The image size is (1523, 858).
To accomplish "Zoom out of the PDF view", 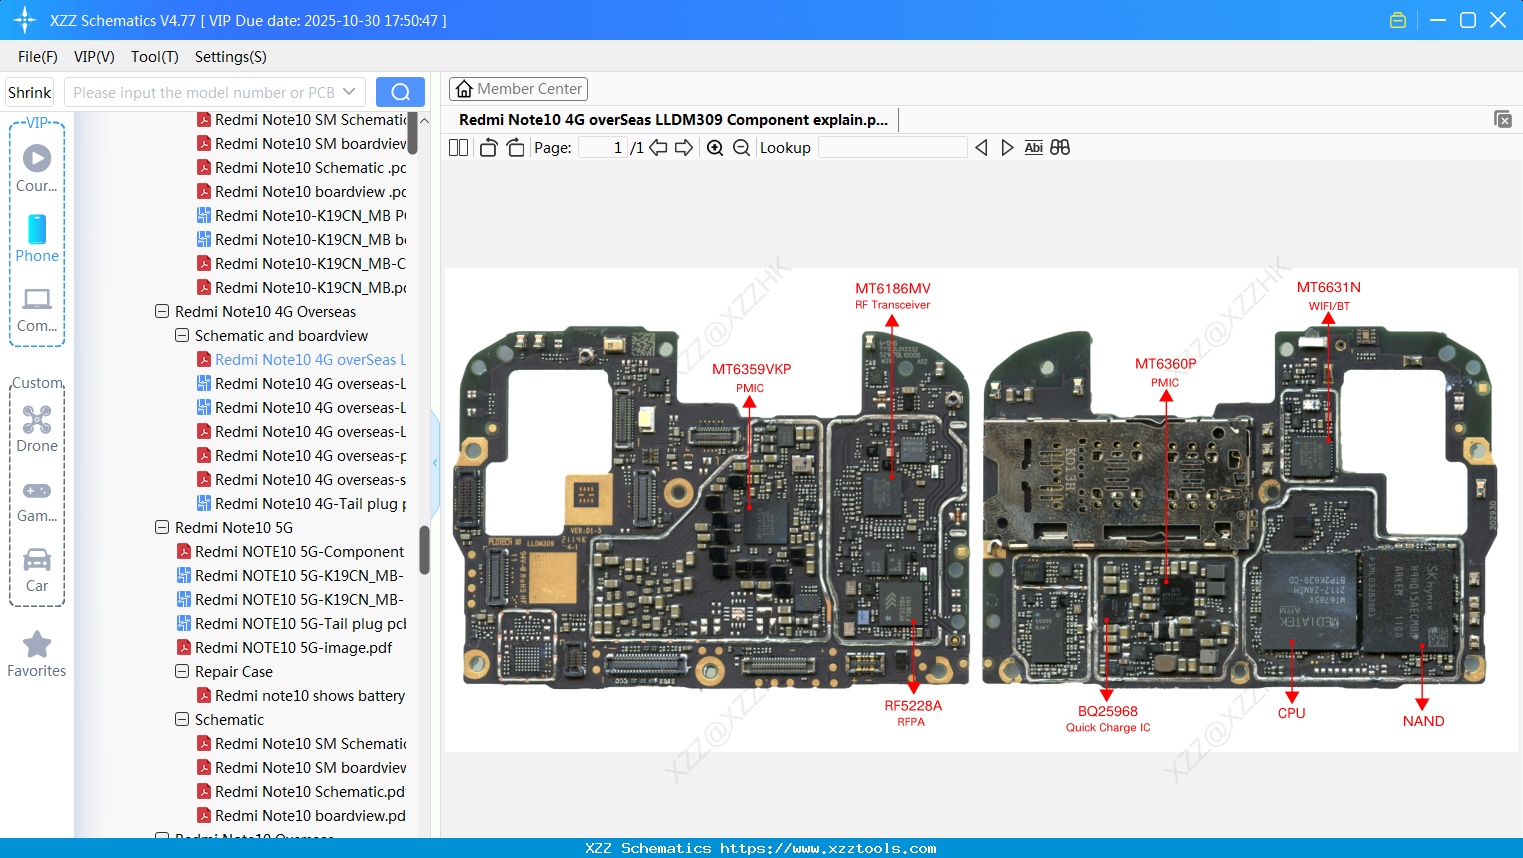I will pyautogui.click(x=741, y=147).
